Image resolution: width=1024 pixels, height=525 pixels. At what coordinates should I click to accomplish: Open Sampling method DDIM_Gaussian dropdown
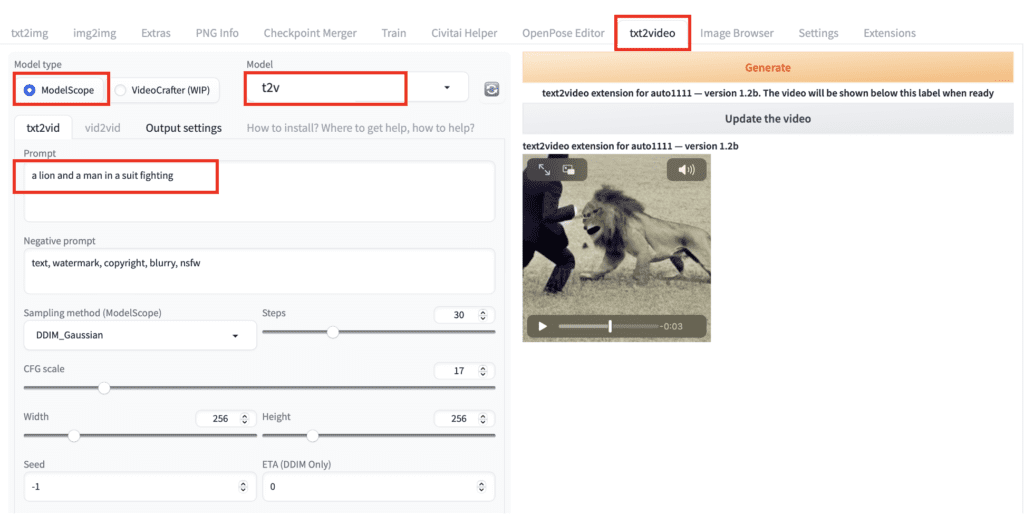pos(140,335)
